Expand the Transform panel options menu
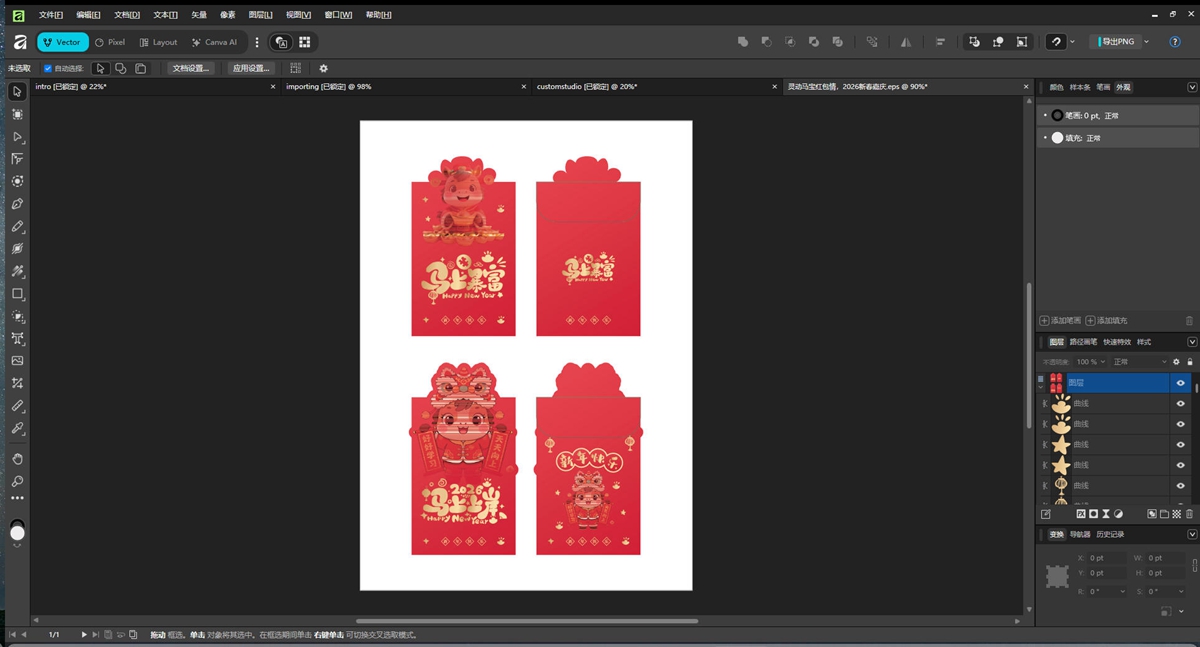Viewport: 1200px width, 647px height. (1192, 535)
